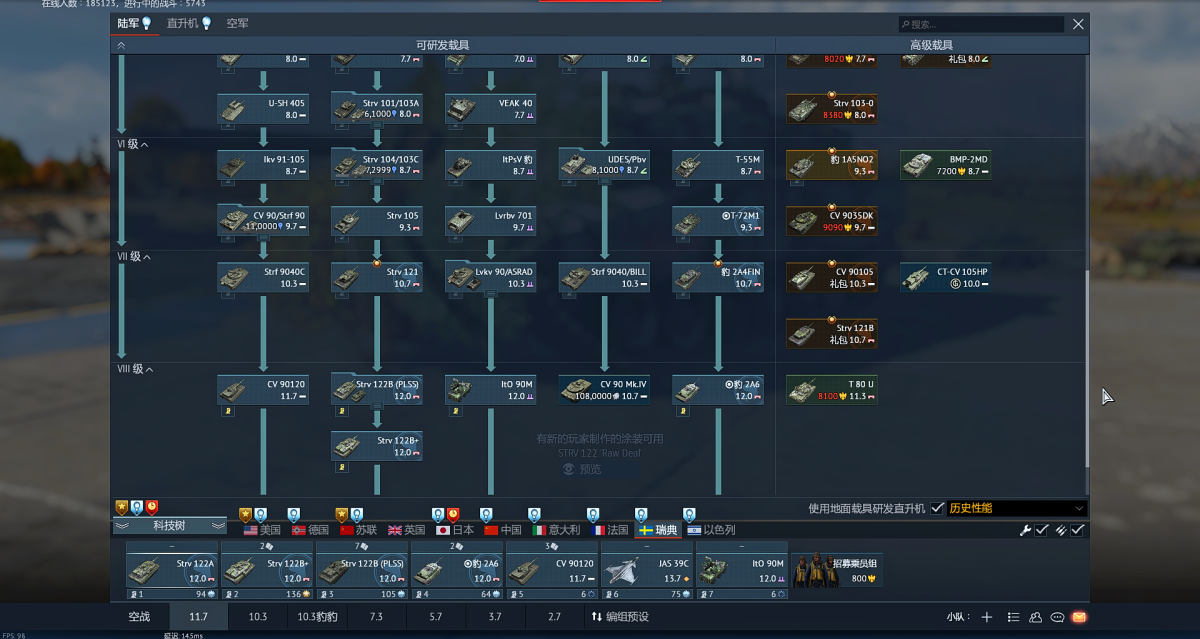Viewport: 1200px width, 639px height.
Task: Collapse the tree using the top-left arrow
Action: (x=122, y=45)
